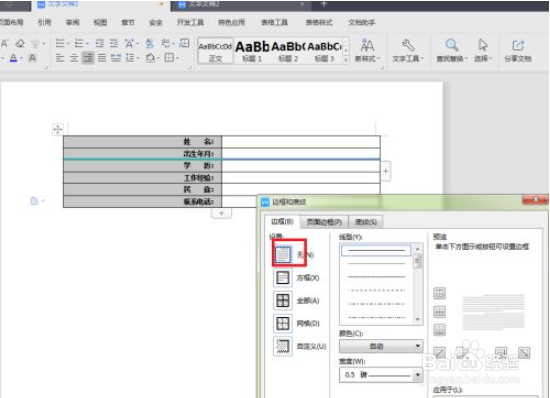The width and height of the screenshot is (550, 398).
Task: Switch to the 底纹 (Shading) tab
Action: pos(366,222)
